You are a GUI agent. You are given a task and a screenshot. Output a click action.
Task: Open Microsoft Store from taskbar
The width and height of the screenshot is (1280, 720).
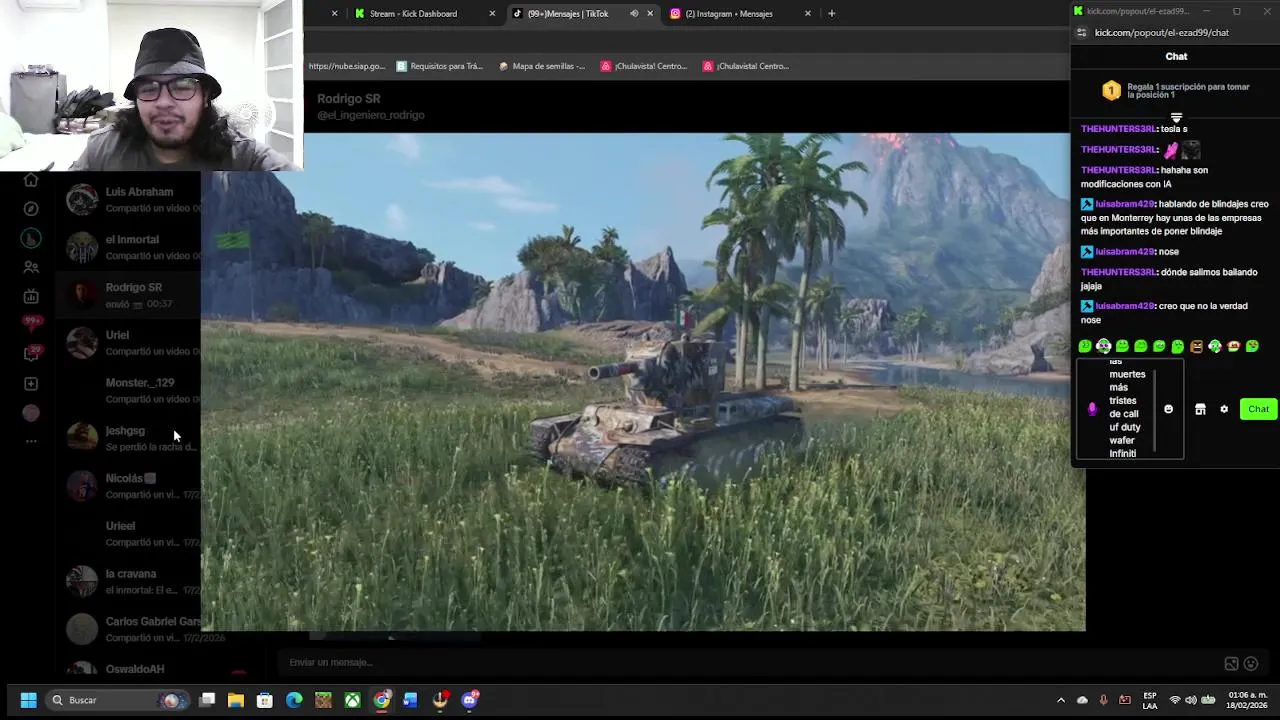(x=265, y=700)
